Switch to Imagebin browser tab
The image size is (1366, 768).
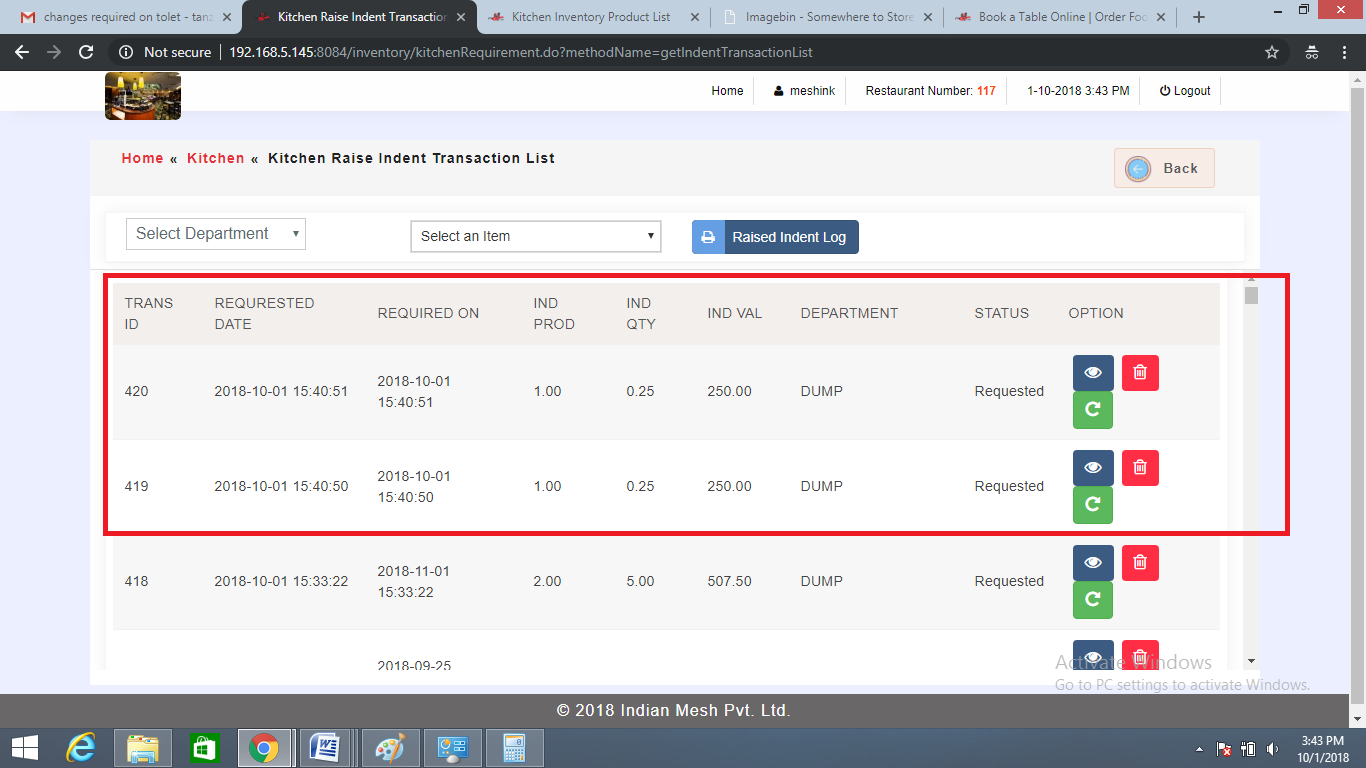(826, 17)
